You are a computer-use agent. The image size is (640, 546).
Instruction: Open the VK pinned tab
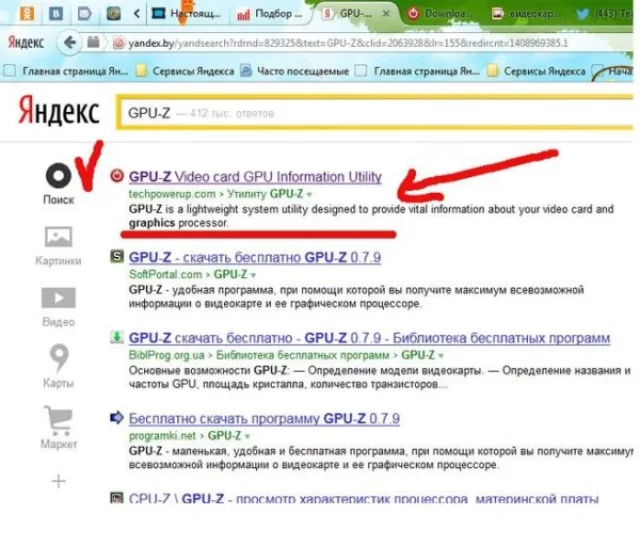(56, 14)
